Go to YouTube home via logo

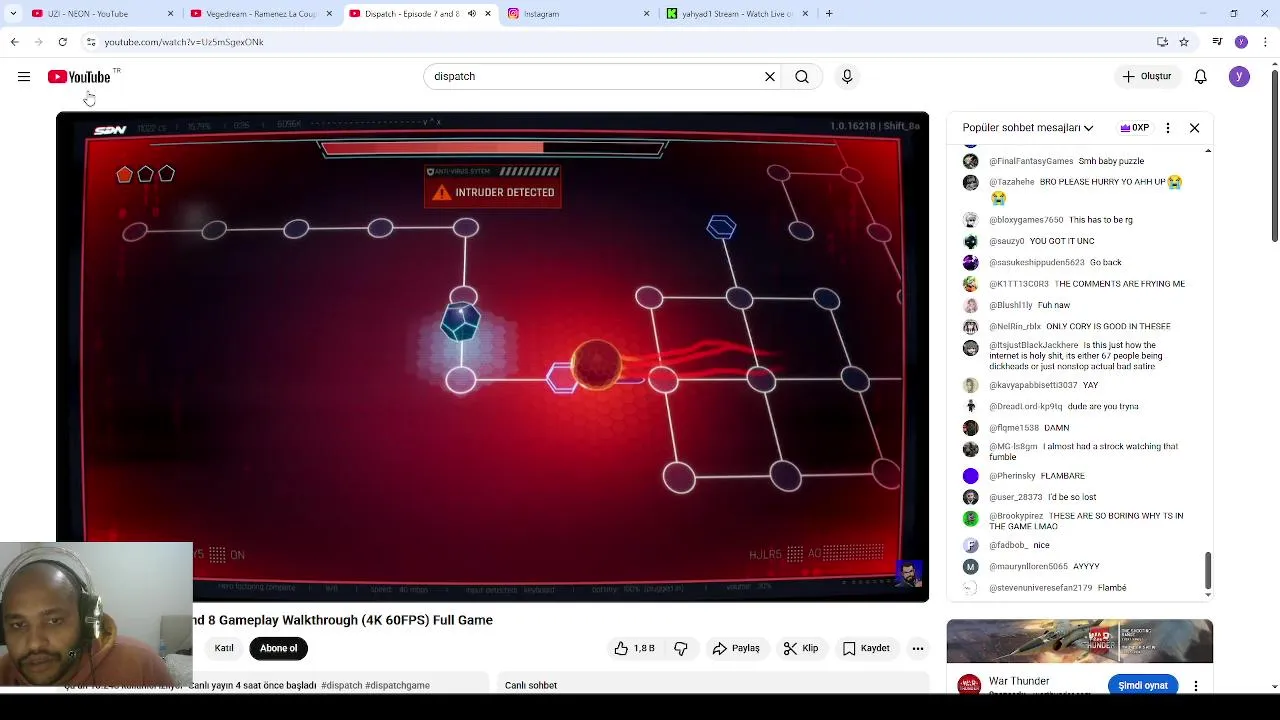[x=79, y=77]
